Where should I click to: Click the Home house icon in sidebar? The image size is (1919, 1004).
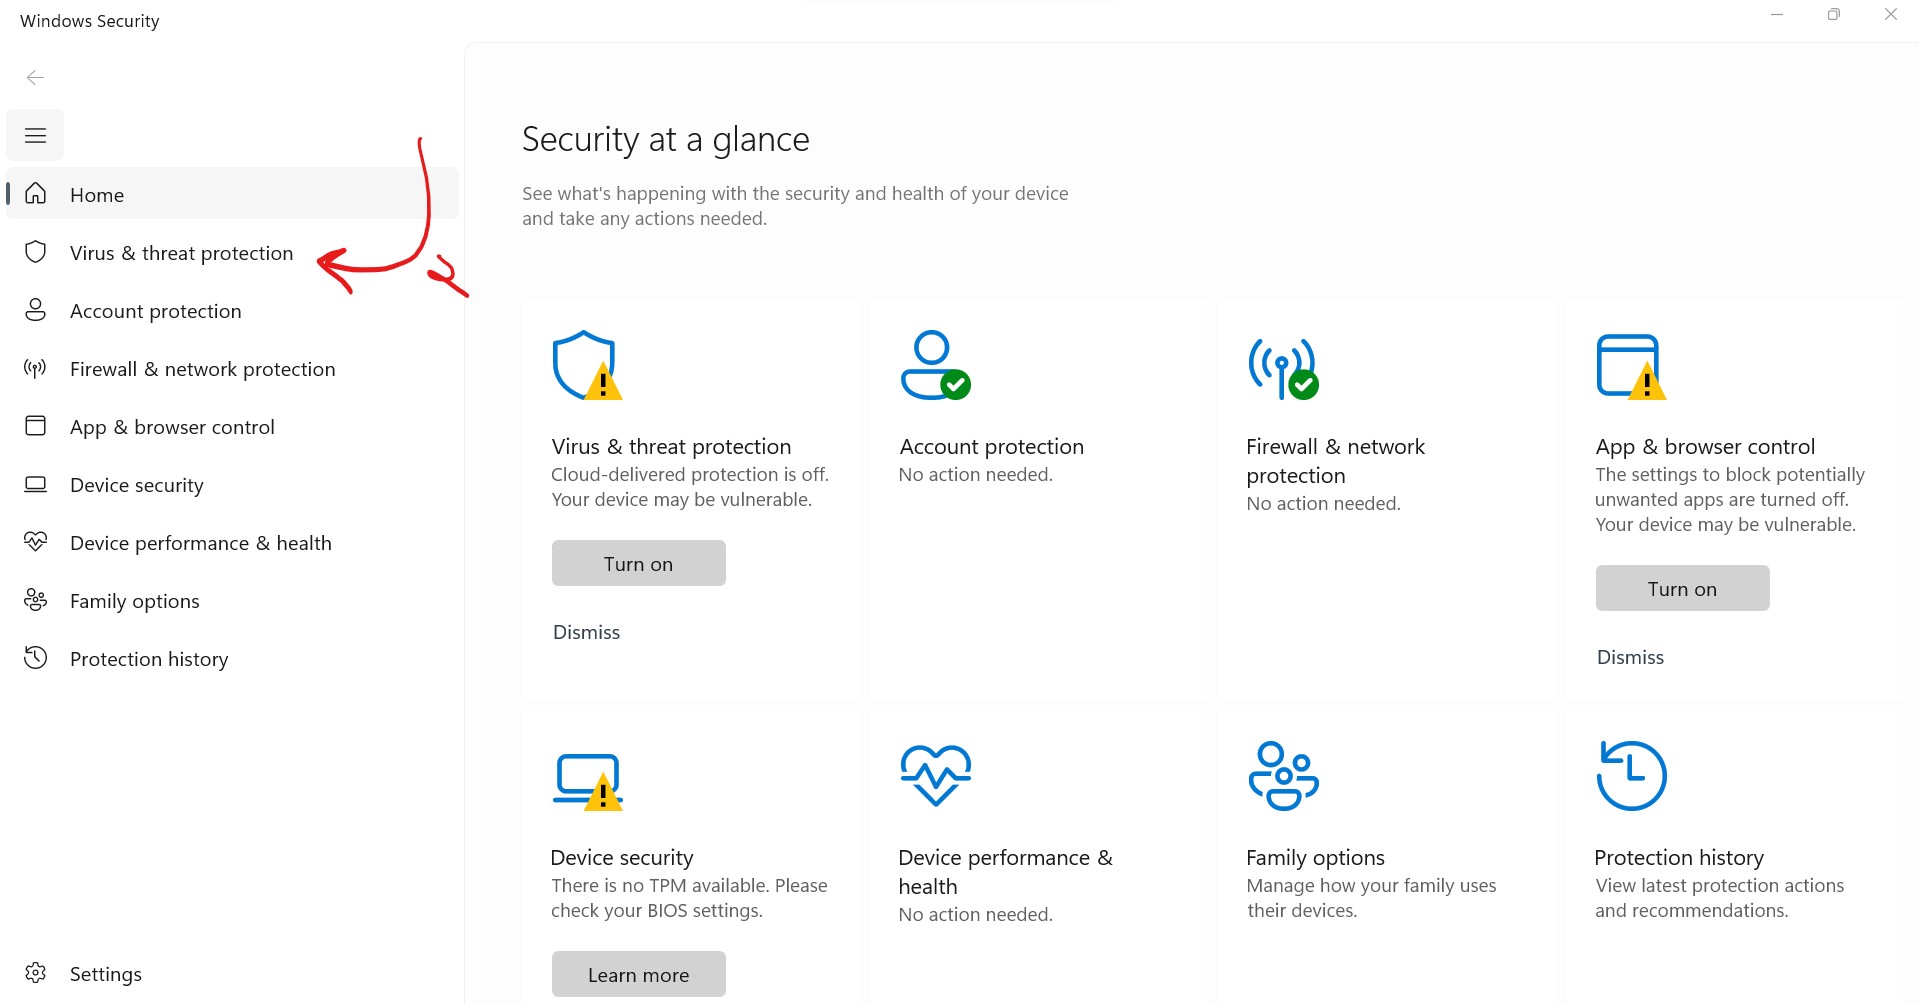[35, 193]
